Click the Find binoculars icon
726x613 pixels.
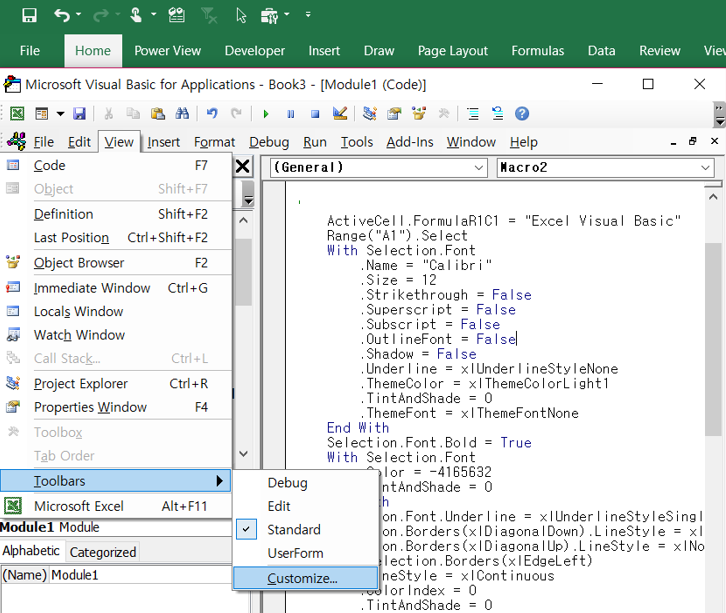[x=182, y=114]
